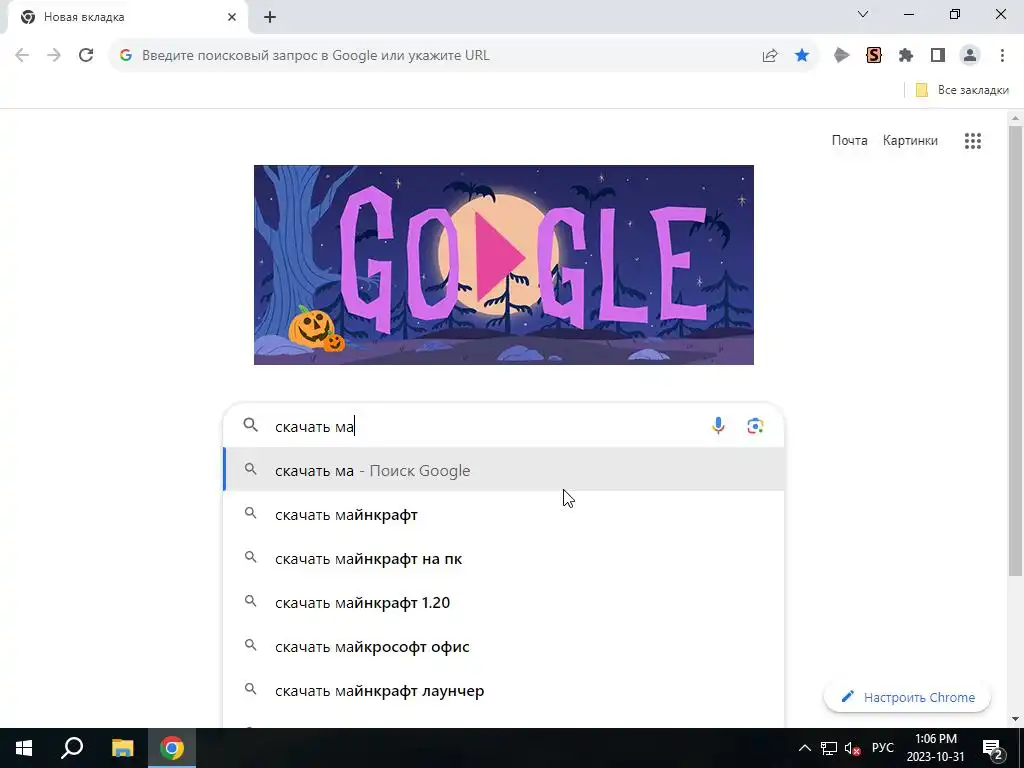This screenshot has width=1024, height=768.
Task: Search by image with Google Lens icon
Action: tap(756, 426)
